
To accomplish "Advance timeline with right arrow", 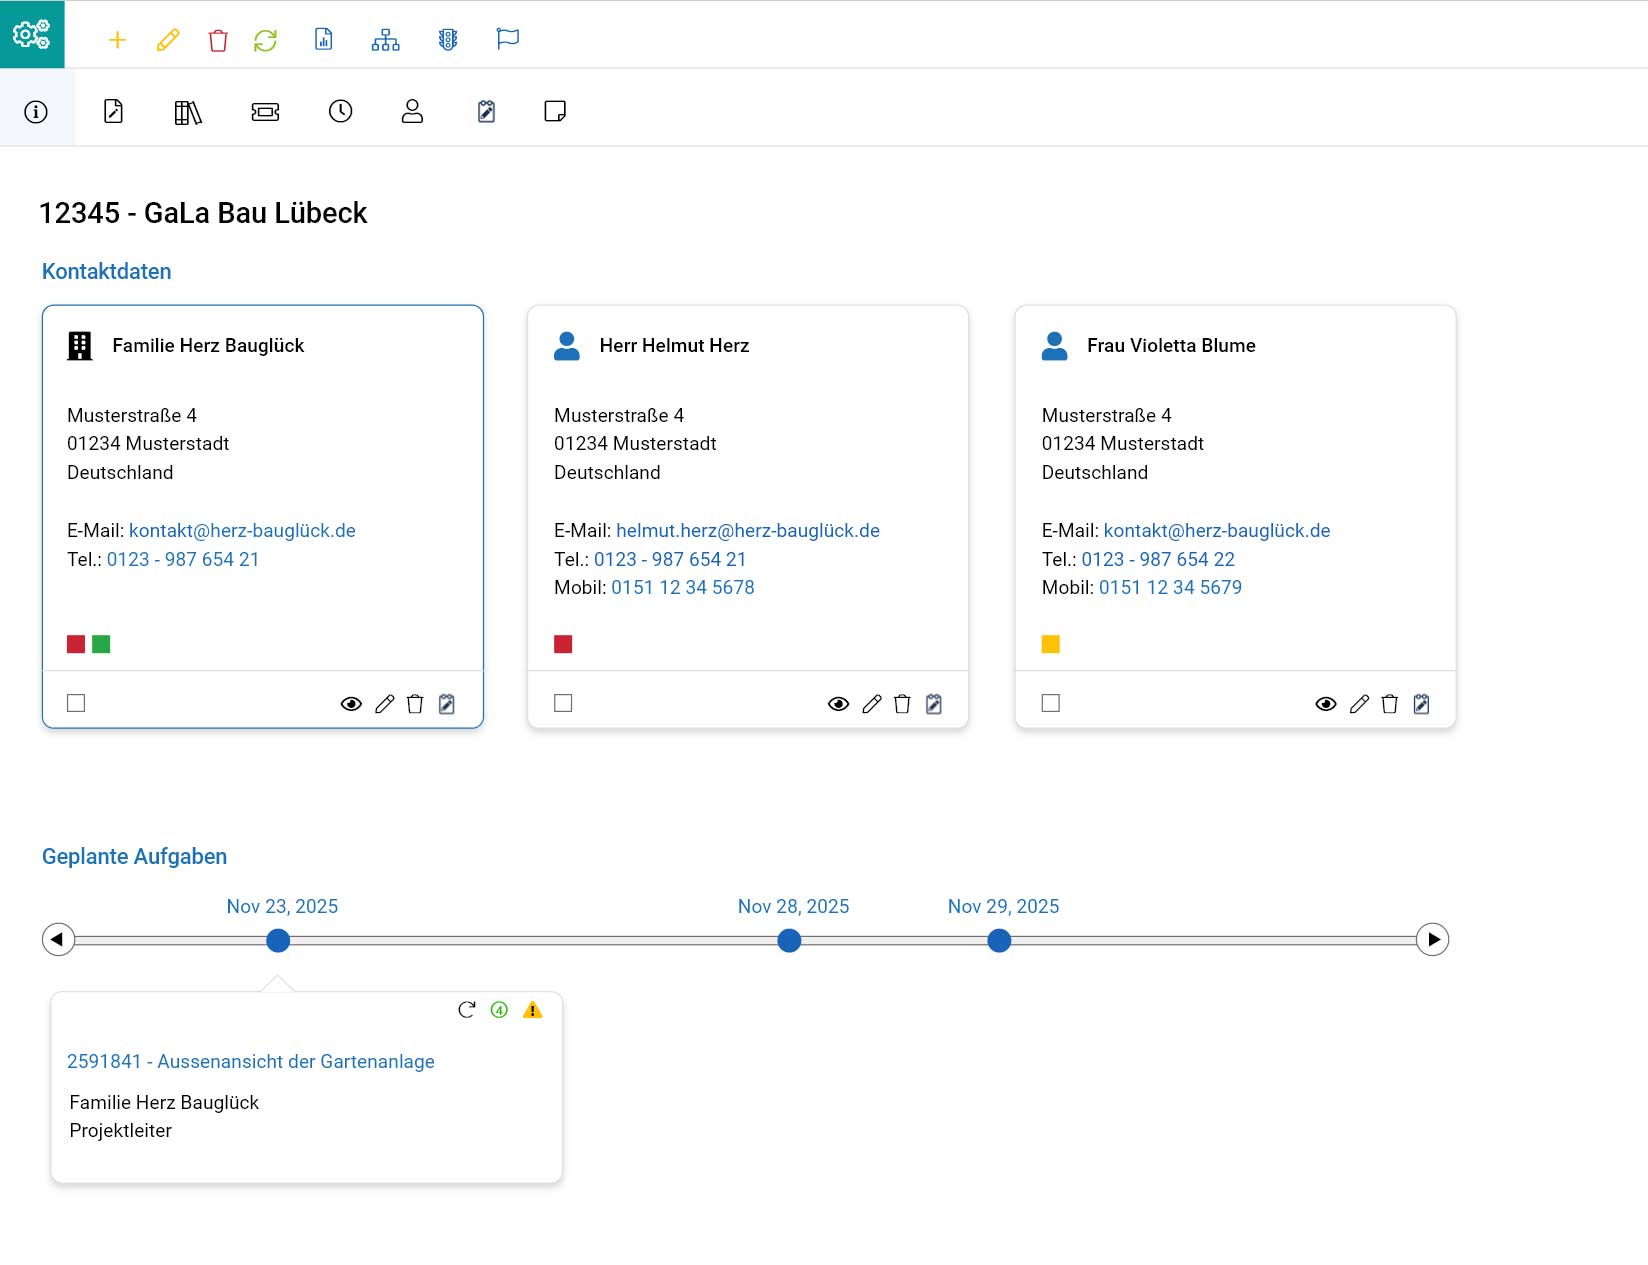I will 1433,939.
